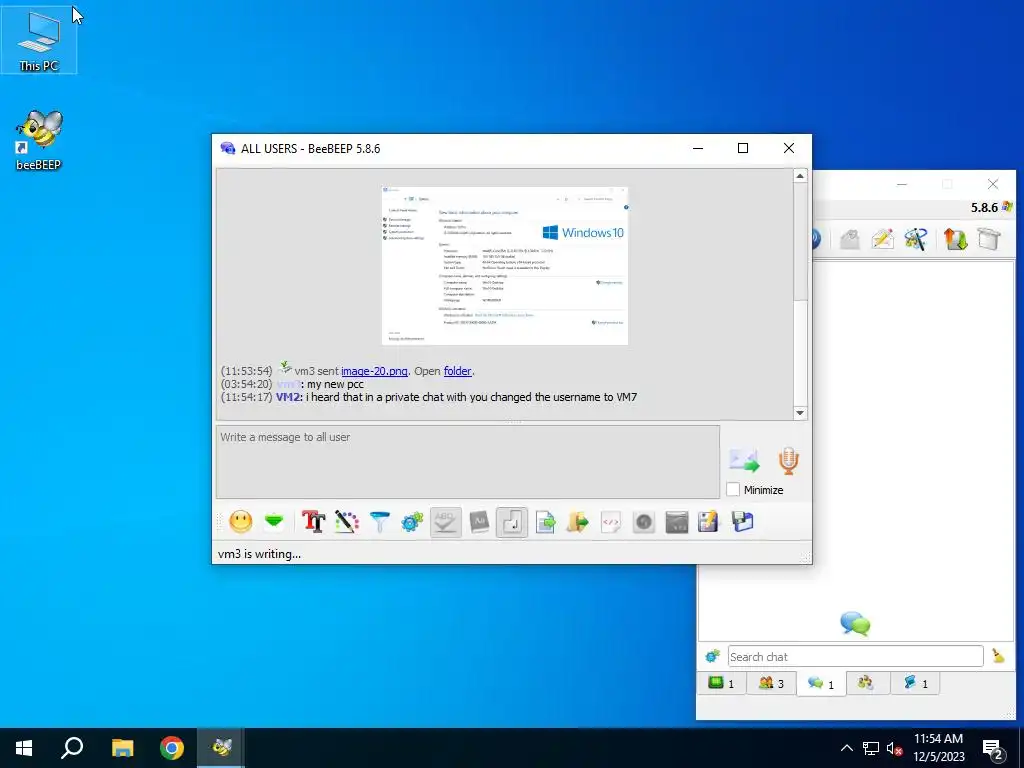1024x768 pixels.
Task: Click the BeeBEEP taskbar button
Action: coord(221,748)
